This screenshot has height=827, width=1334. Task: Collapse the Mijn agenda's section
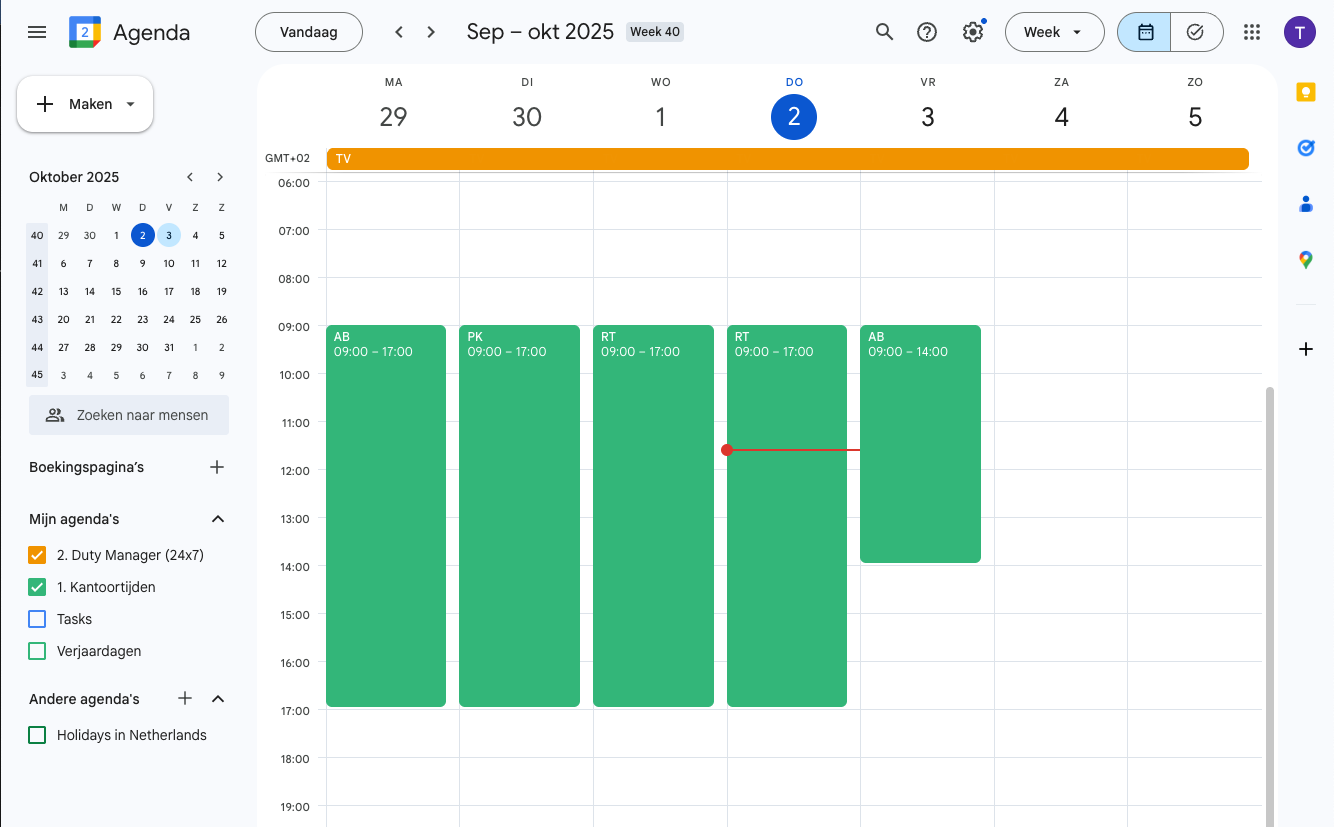218,519
